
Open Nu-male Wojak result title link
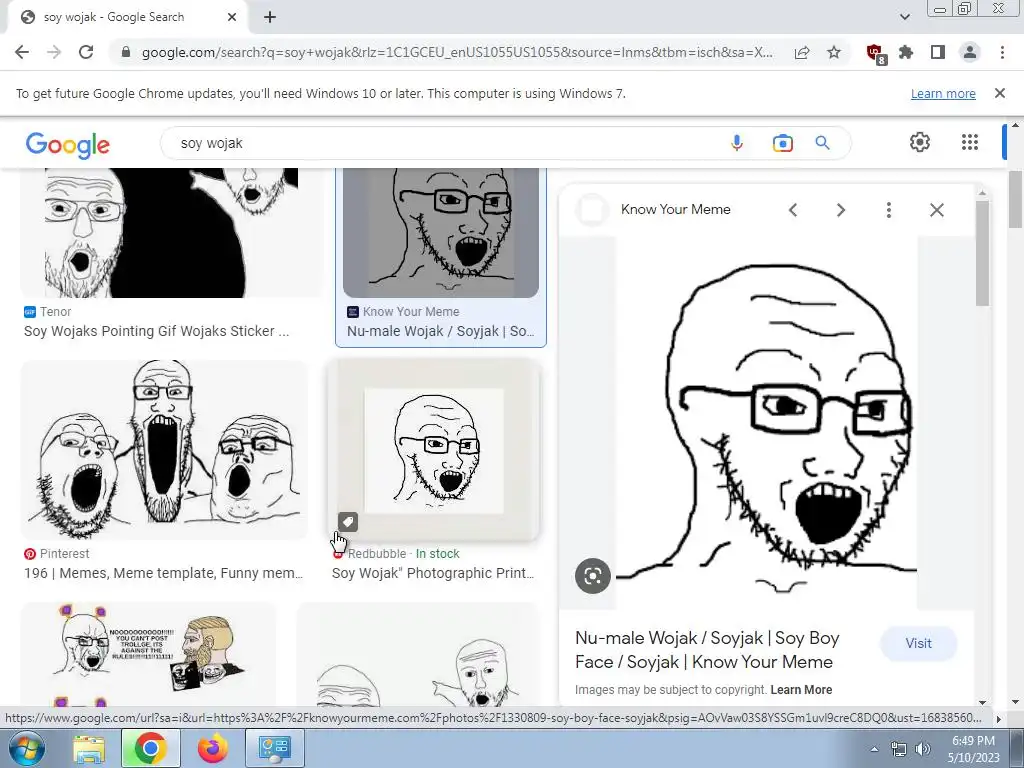click(x=441, y=331)
